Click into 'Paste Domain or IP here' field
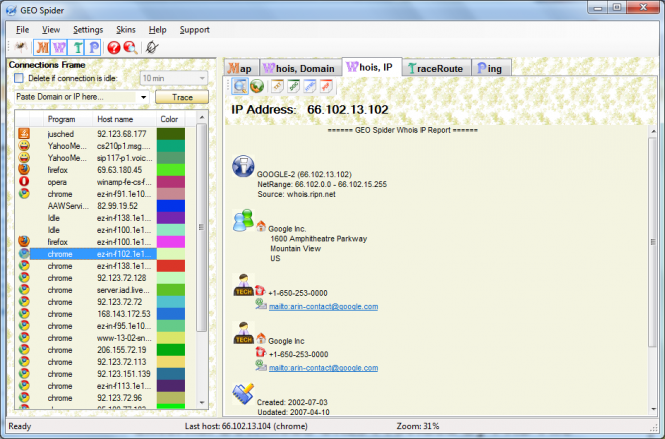This screenshot has height=439, width=665. (76, 97)
